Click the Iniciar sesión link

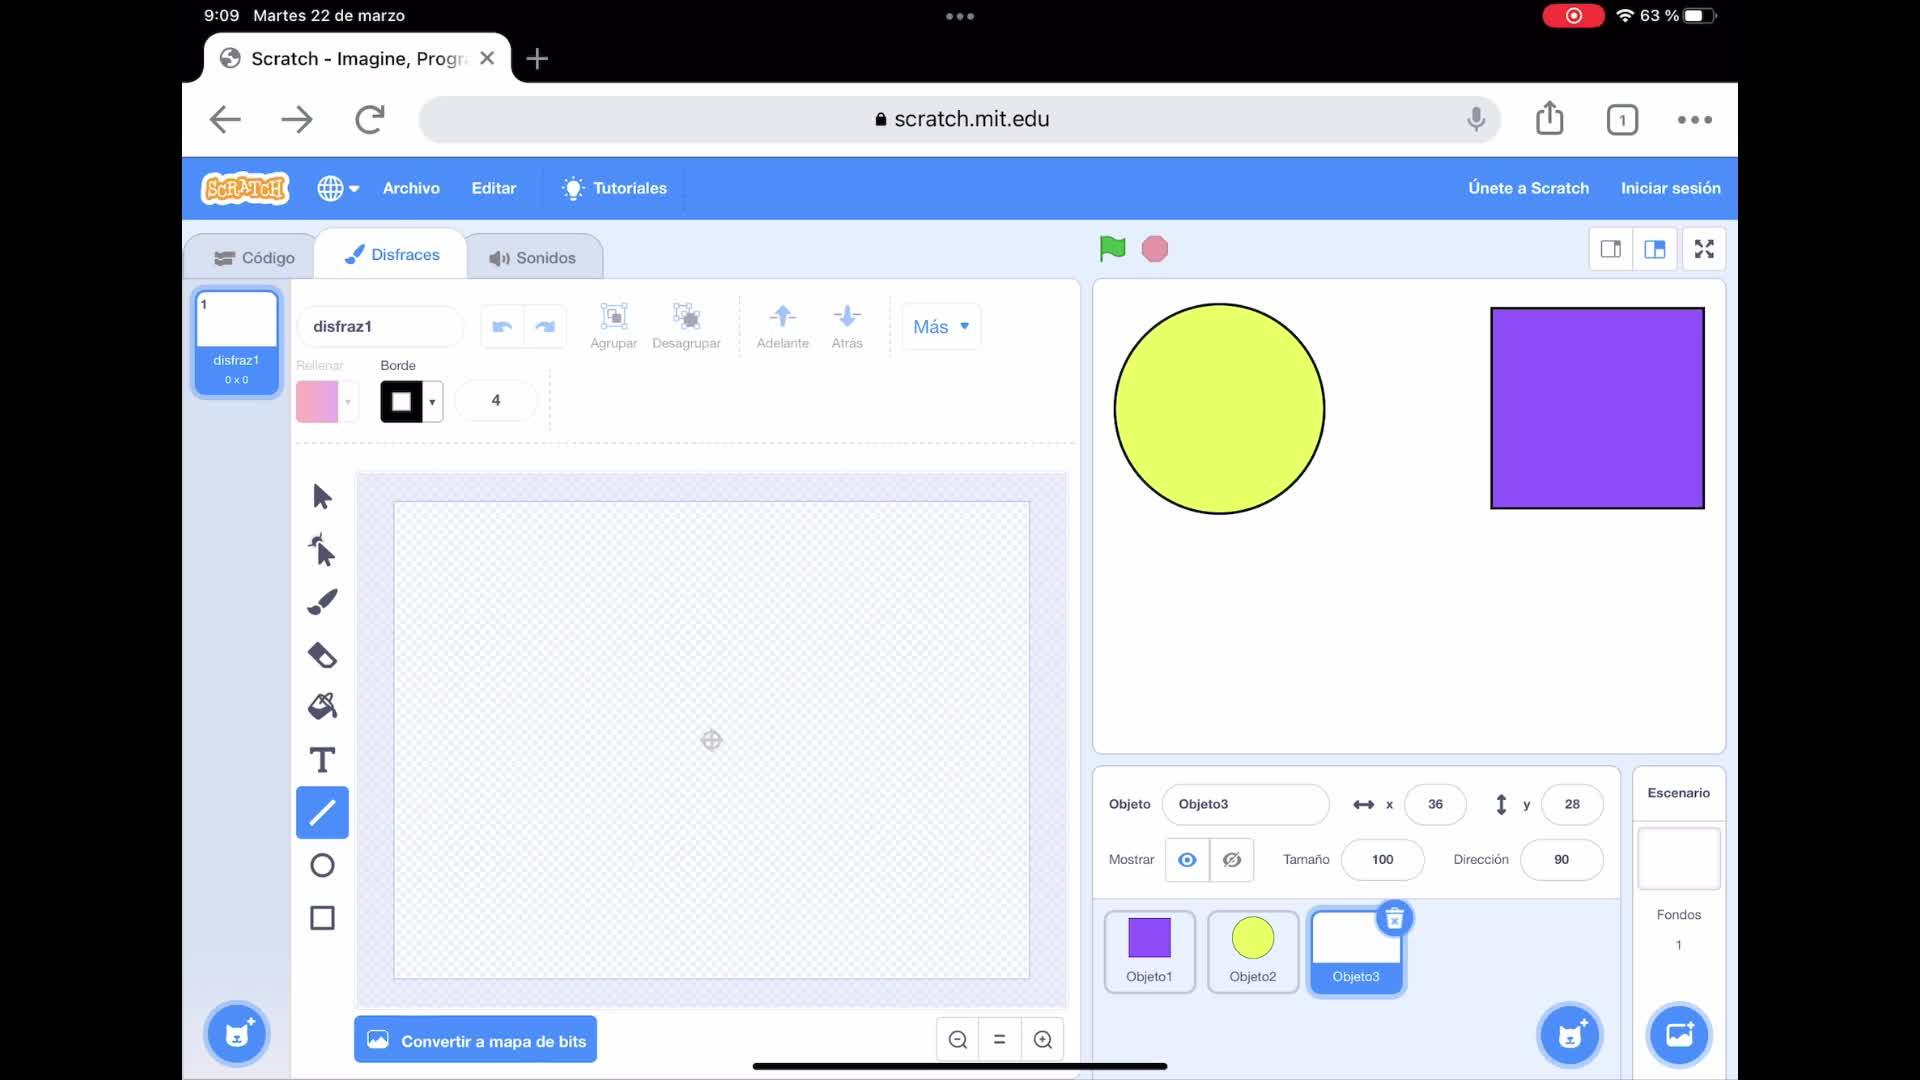(1670, 188)
